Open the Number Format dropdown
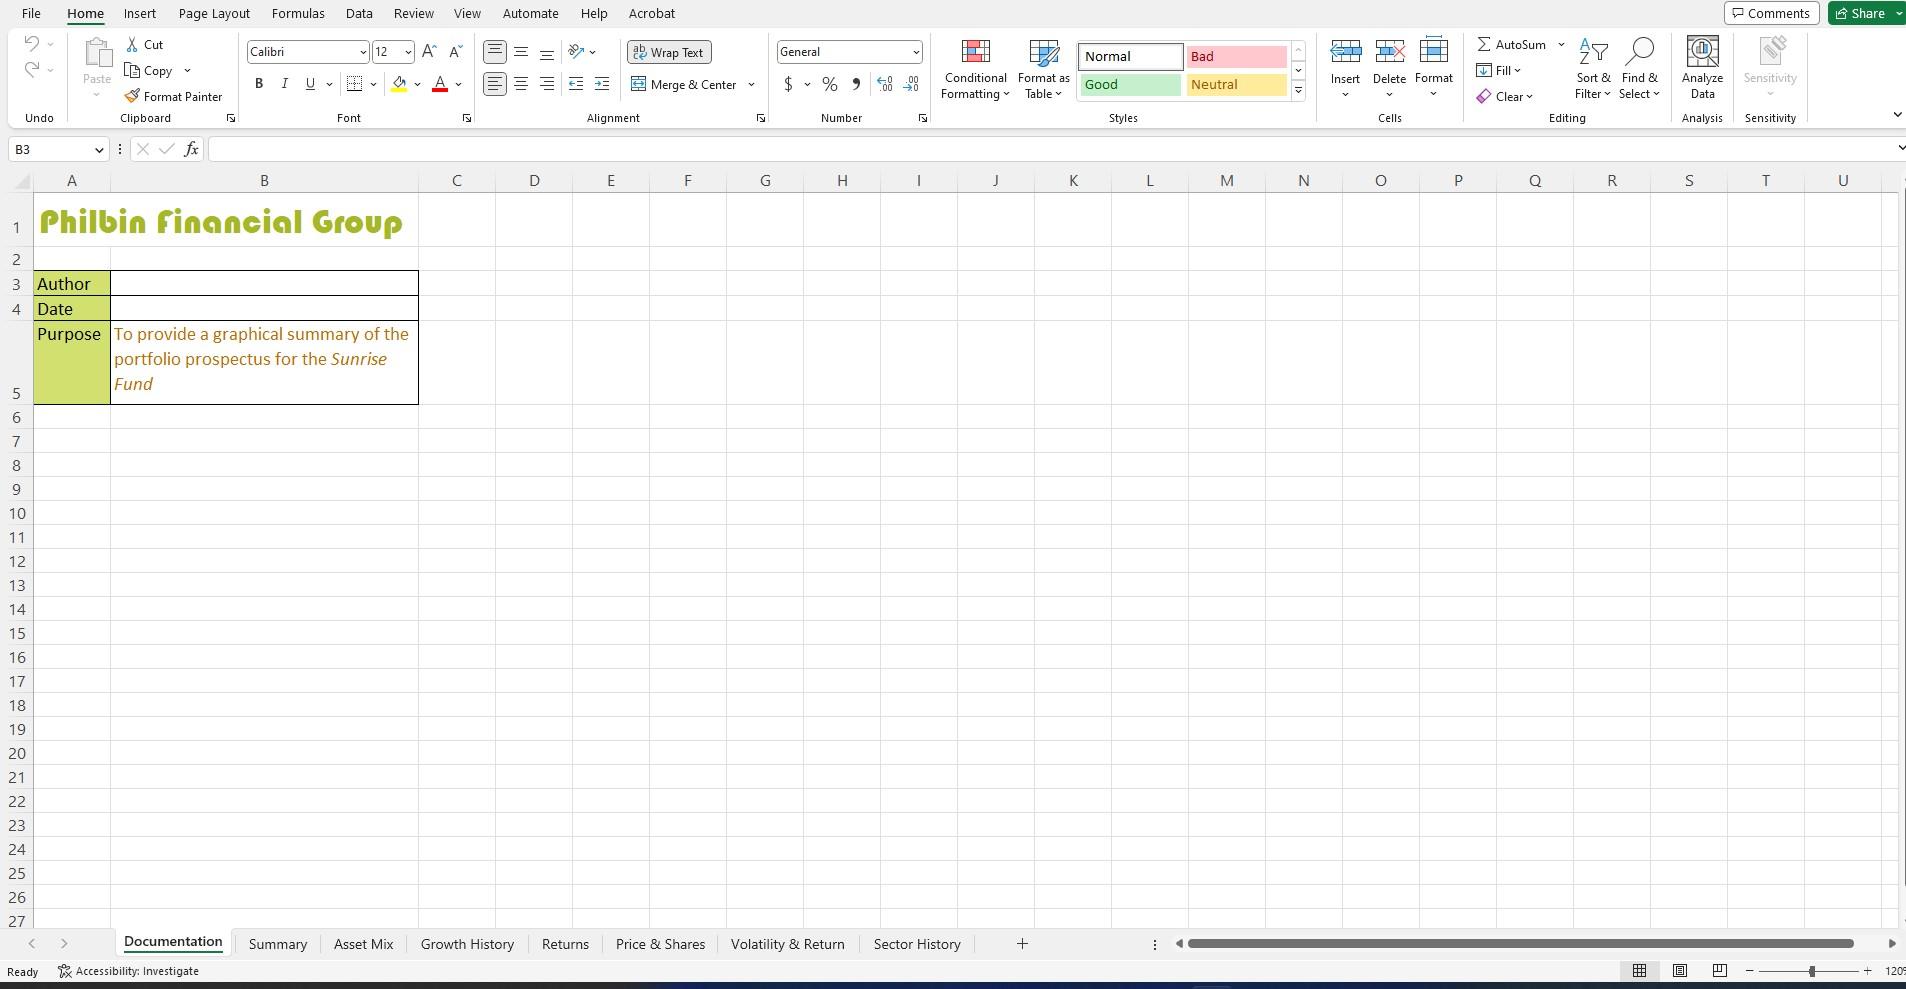The image size is (1906, 989). 916,52
